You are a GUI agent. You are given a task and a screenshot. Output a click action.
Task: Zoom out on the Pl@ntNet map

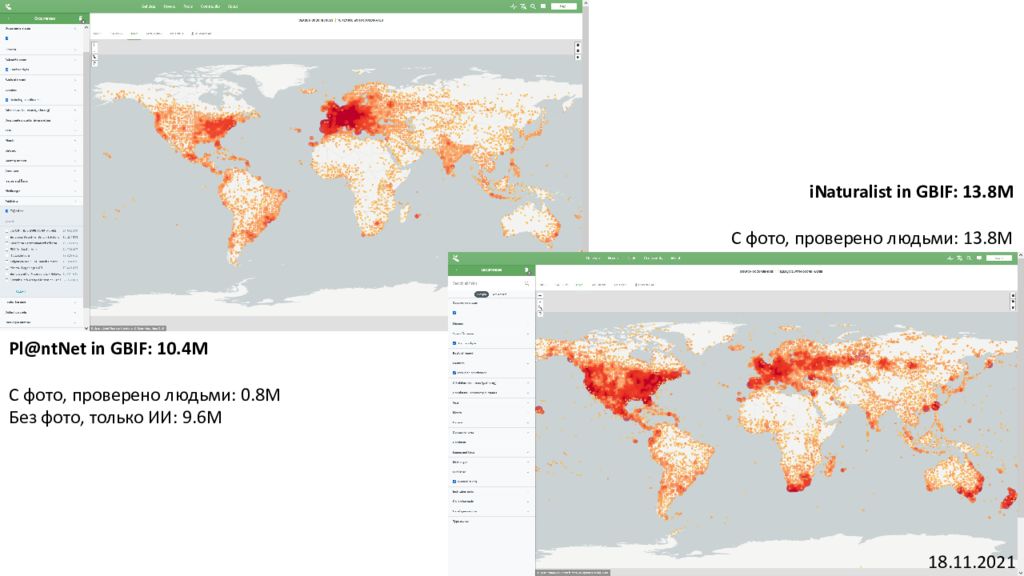[x=95, y=51]
